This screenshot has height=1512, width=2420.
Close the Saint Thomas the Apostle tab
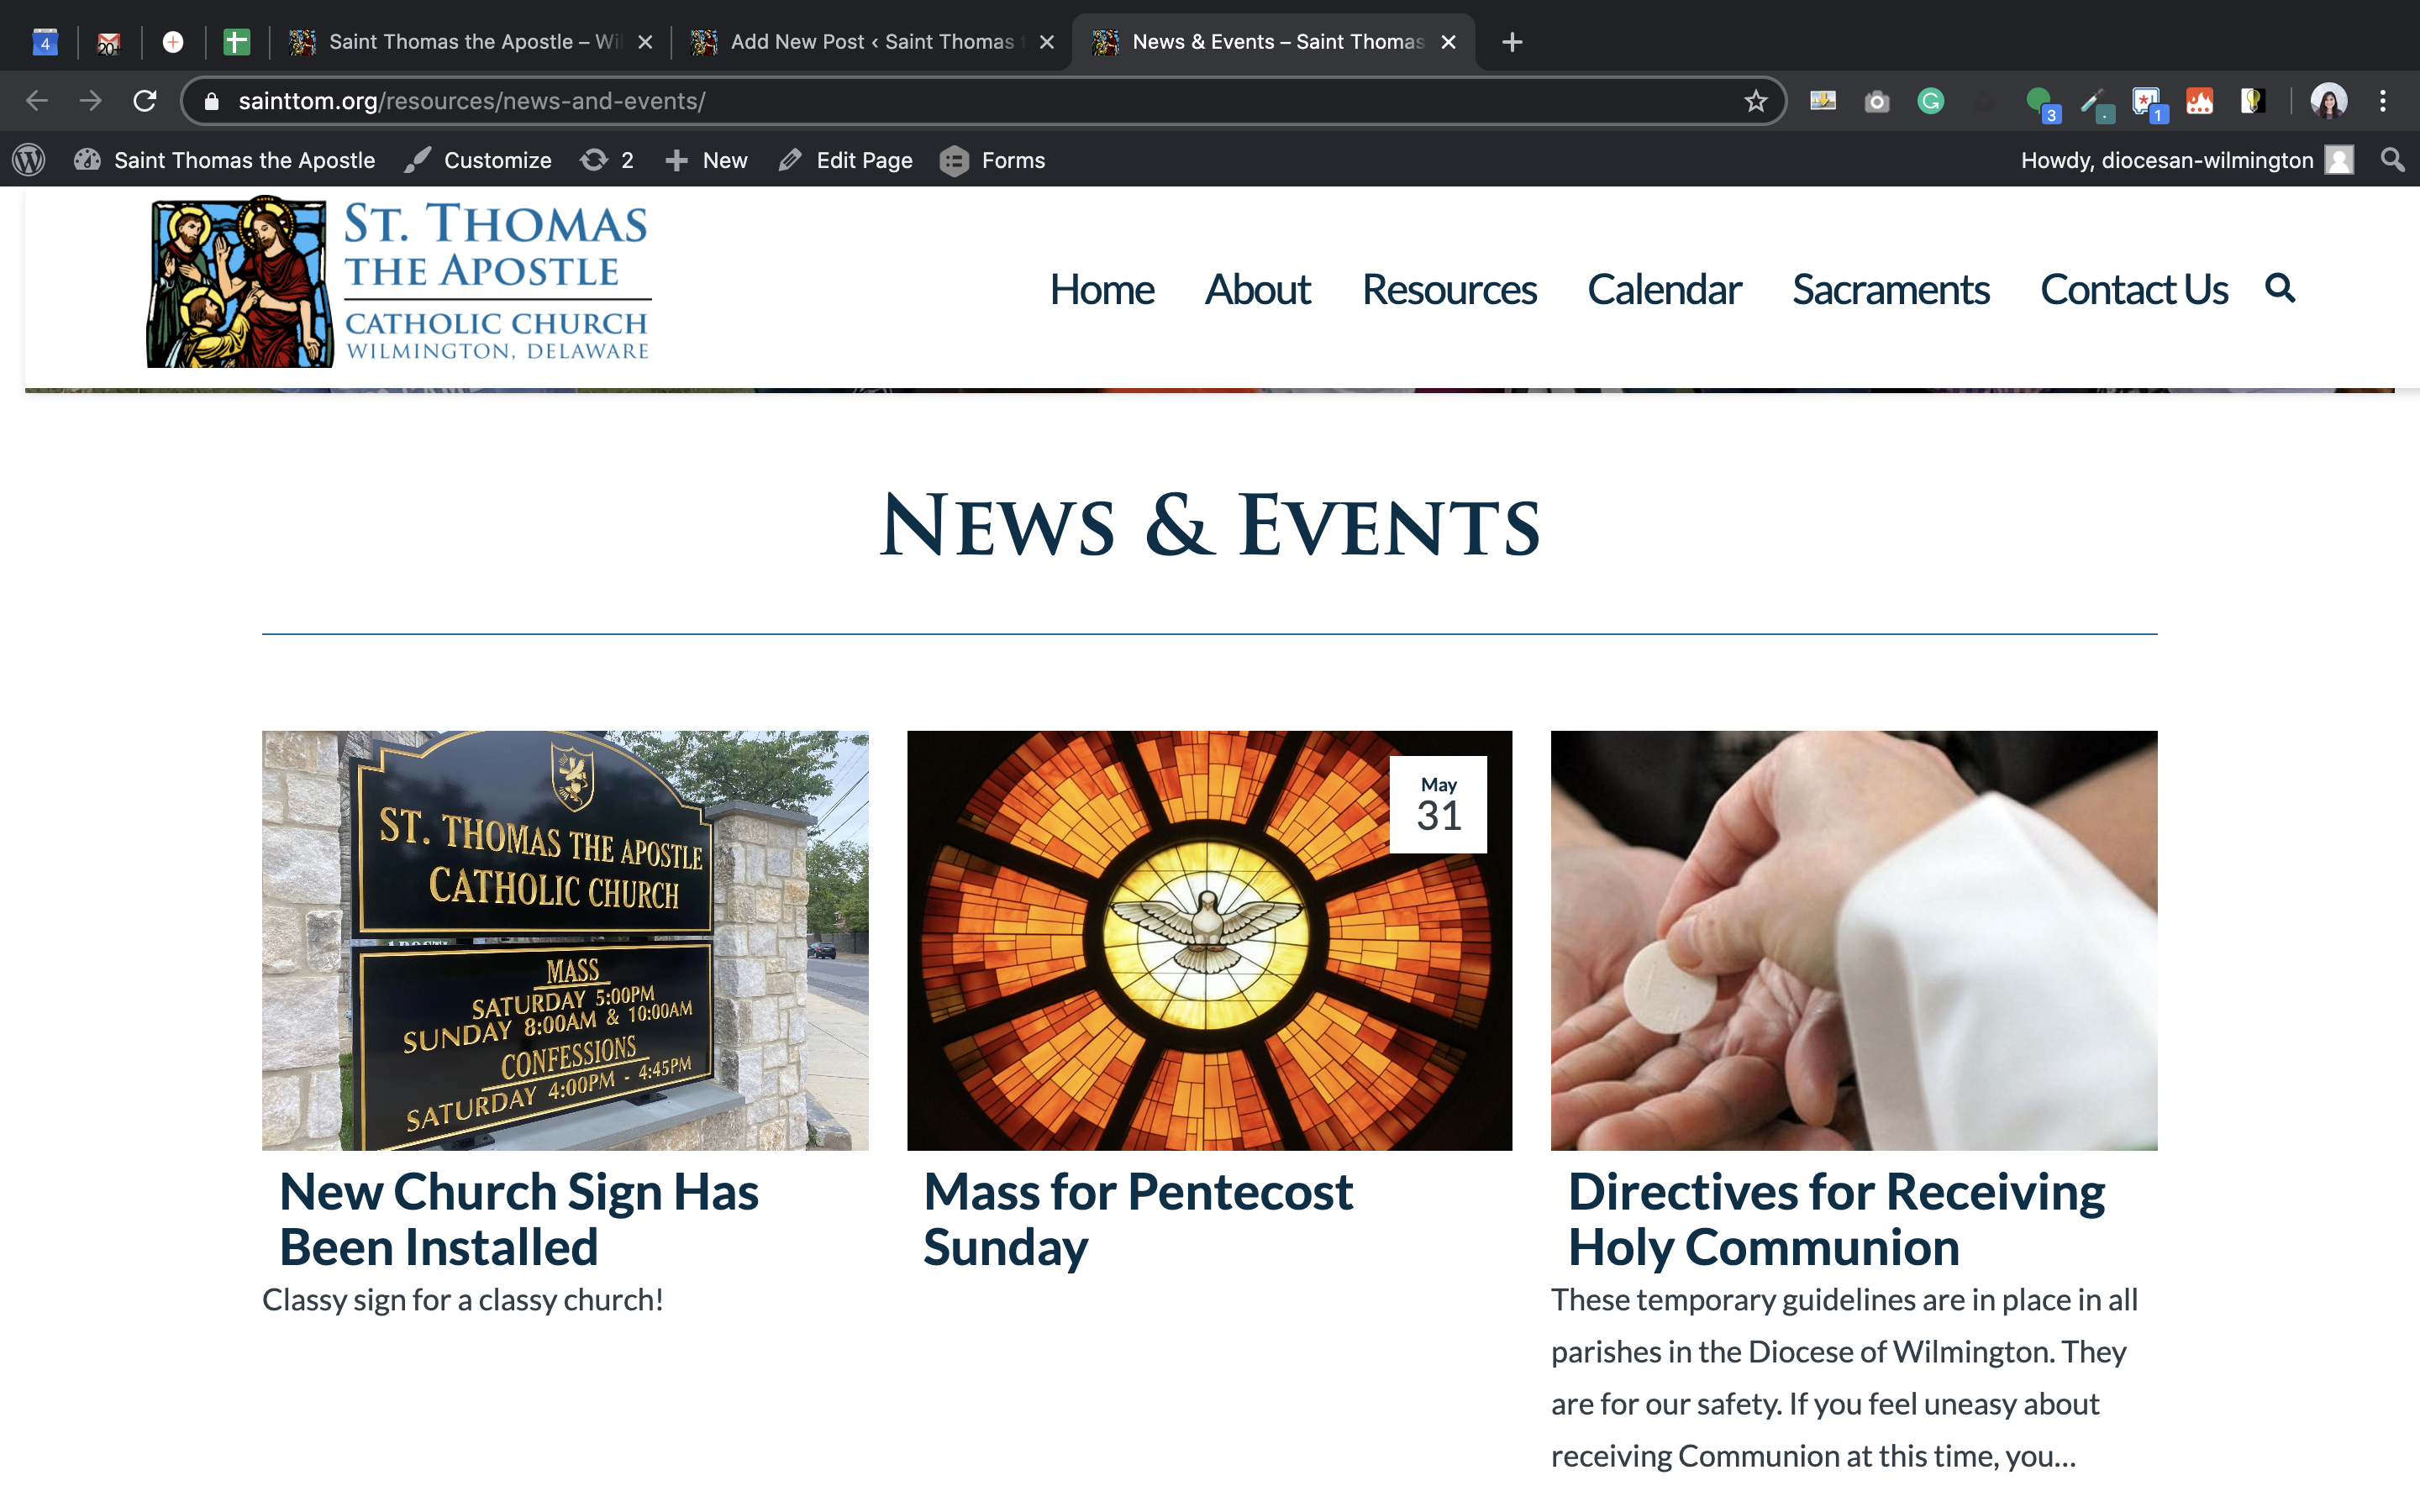pos(646,42)
